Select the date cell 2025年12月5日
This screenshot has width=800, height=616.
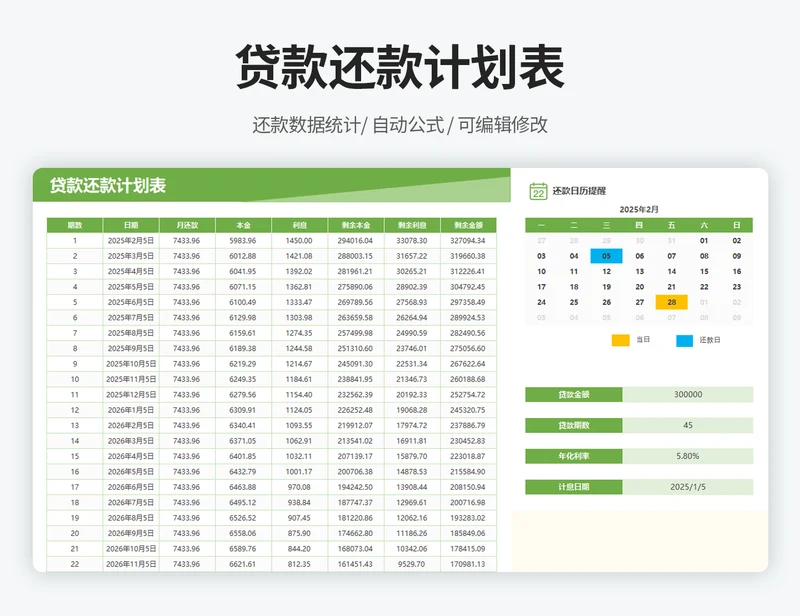[131, 395]
